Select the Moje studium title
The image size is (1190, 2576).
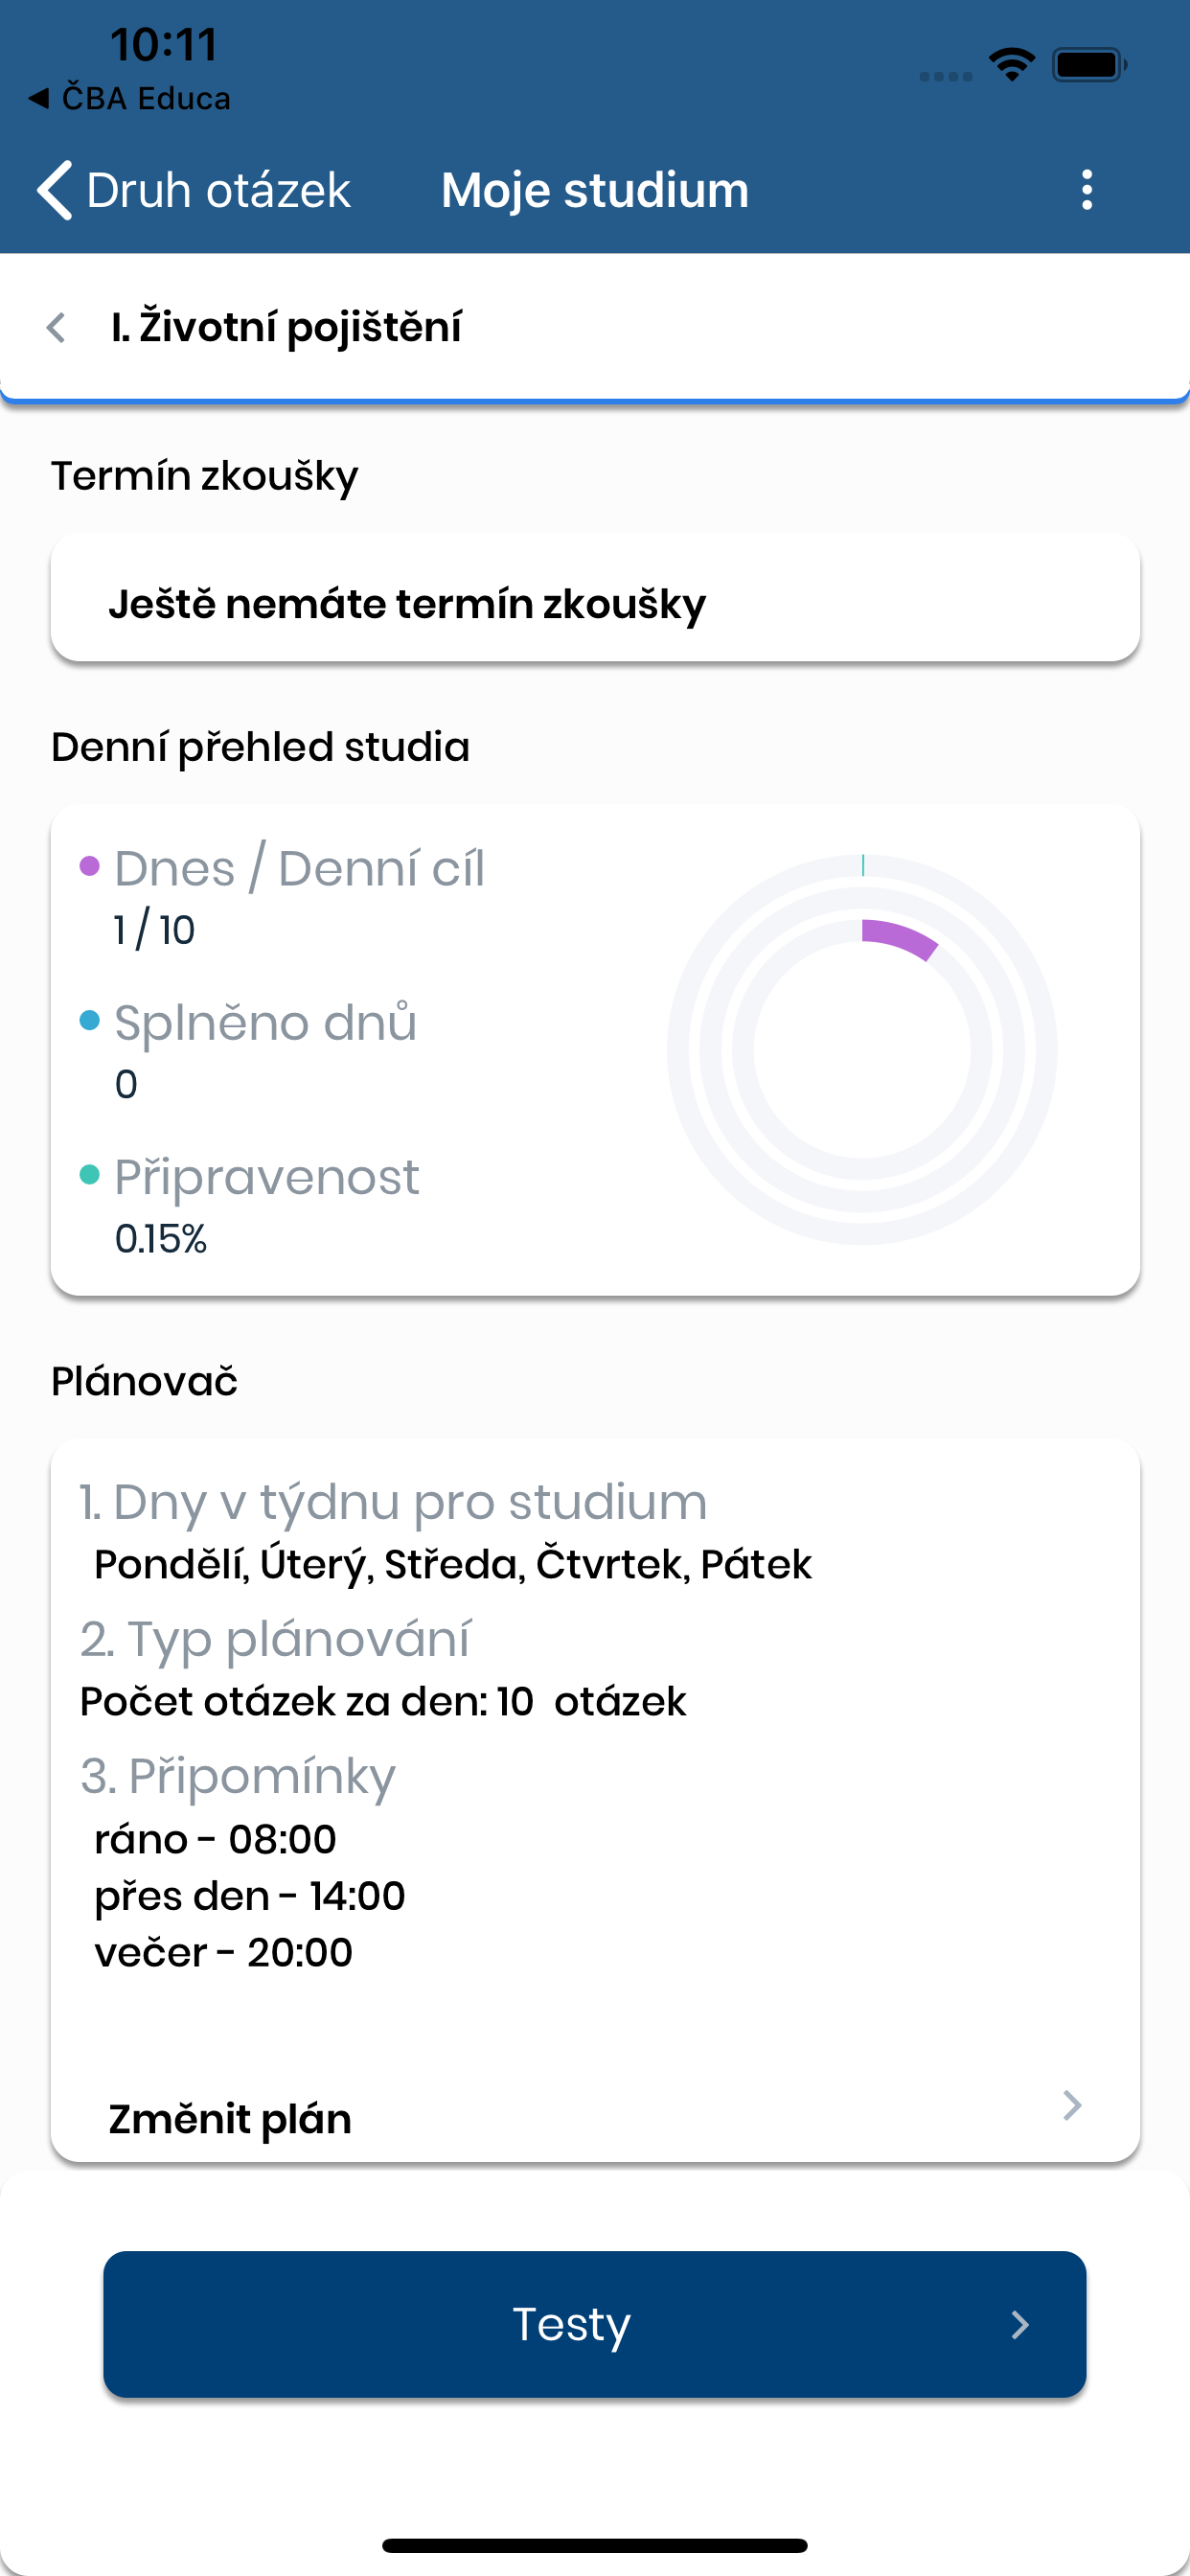595,190
